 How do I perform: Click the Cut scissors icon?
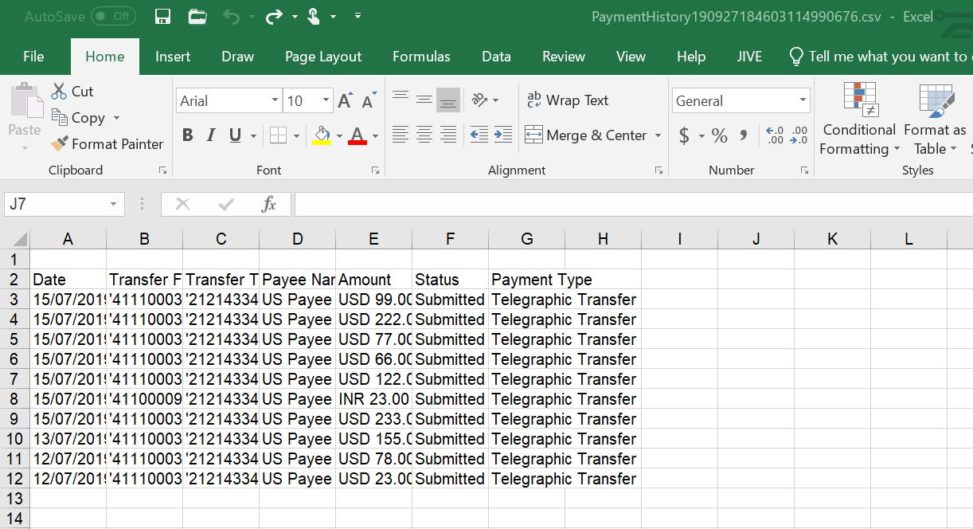[x=59, y=91]
